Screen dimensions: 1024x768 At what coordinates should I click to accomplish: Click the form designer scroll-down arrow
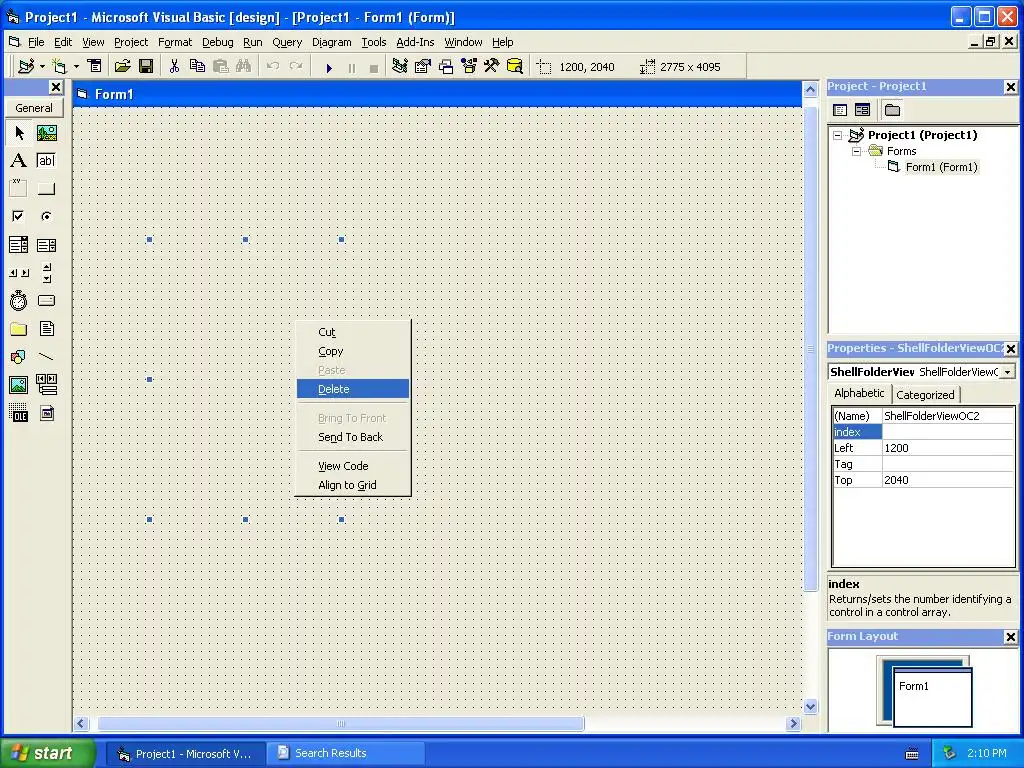(810, 706)
